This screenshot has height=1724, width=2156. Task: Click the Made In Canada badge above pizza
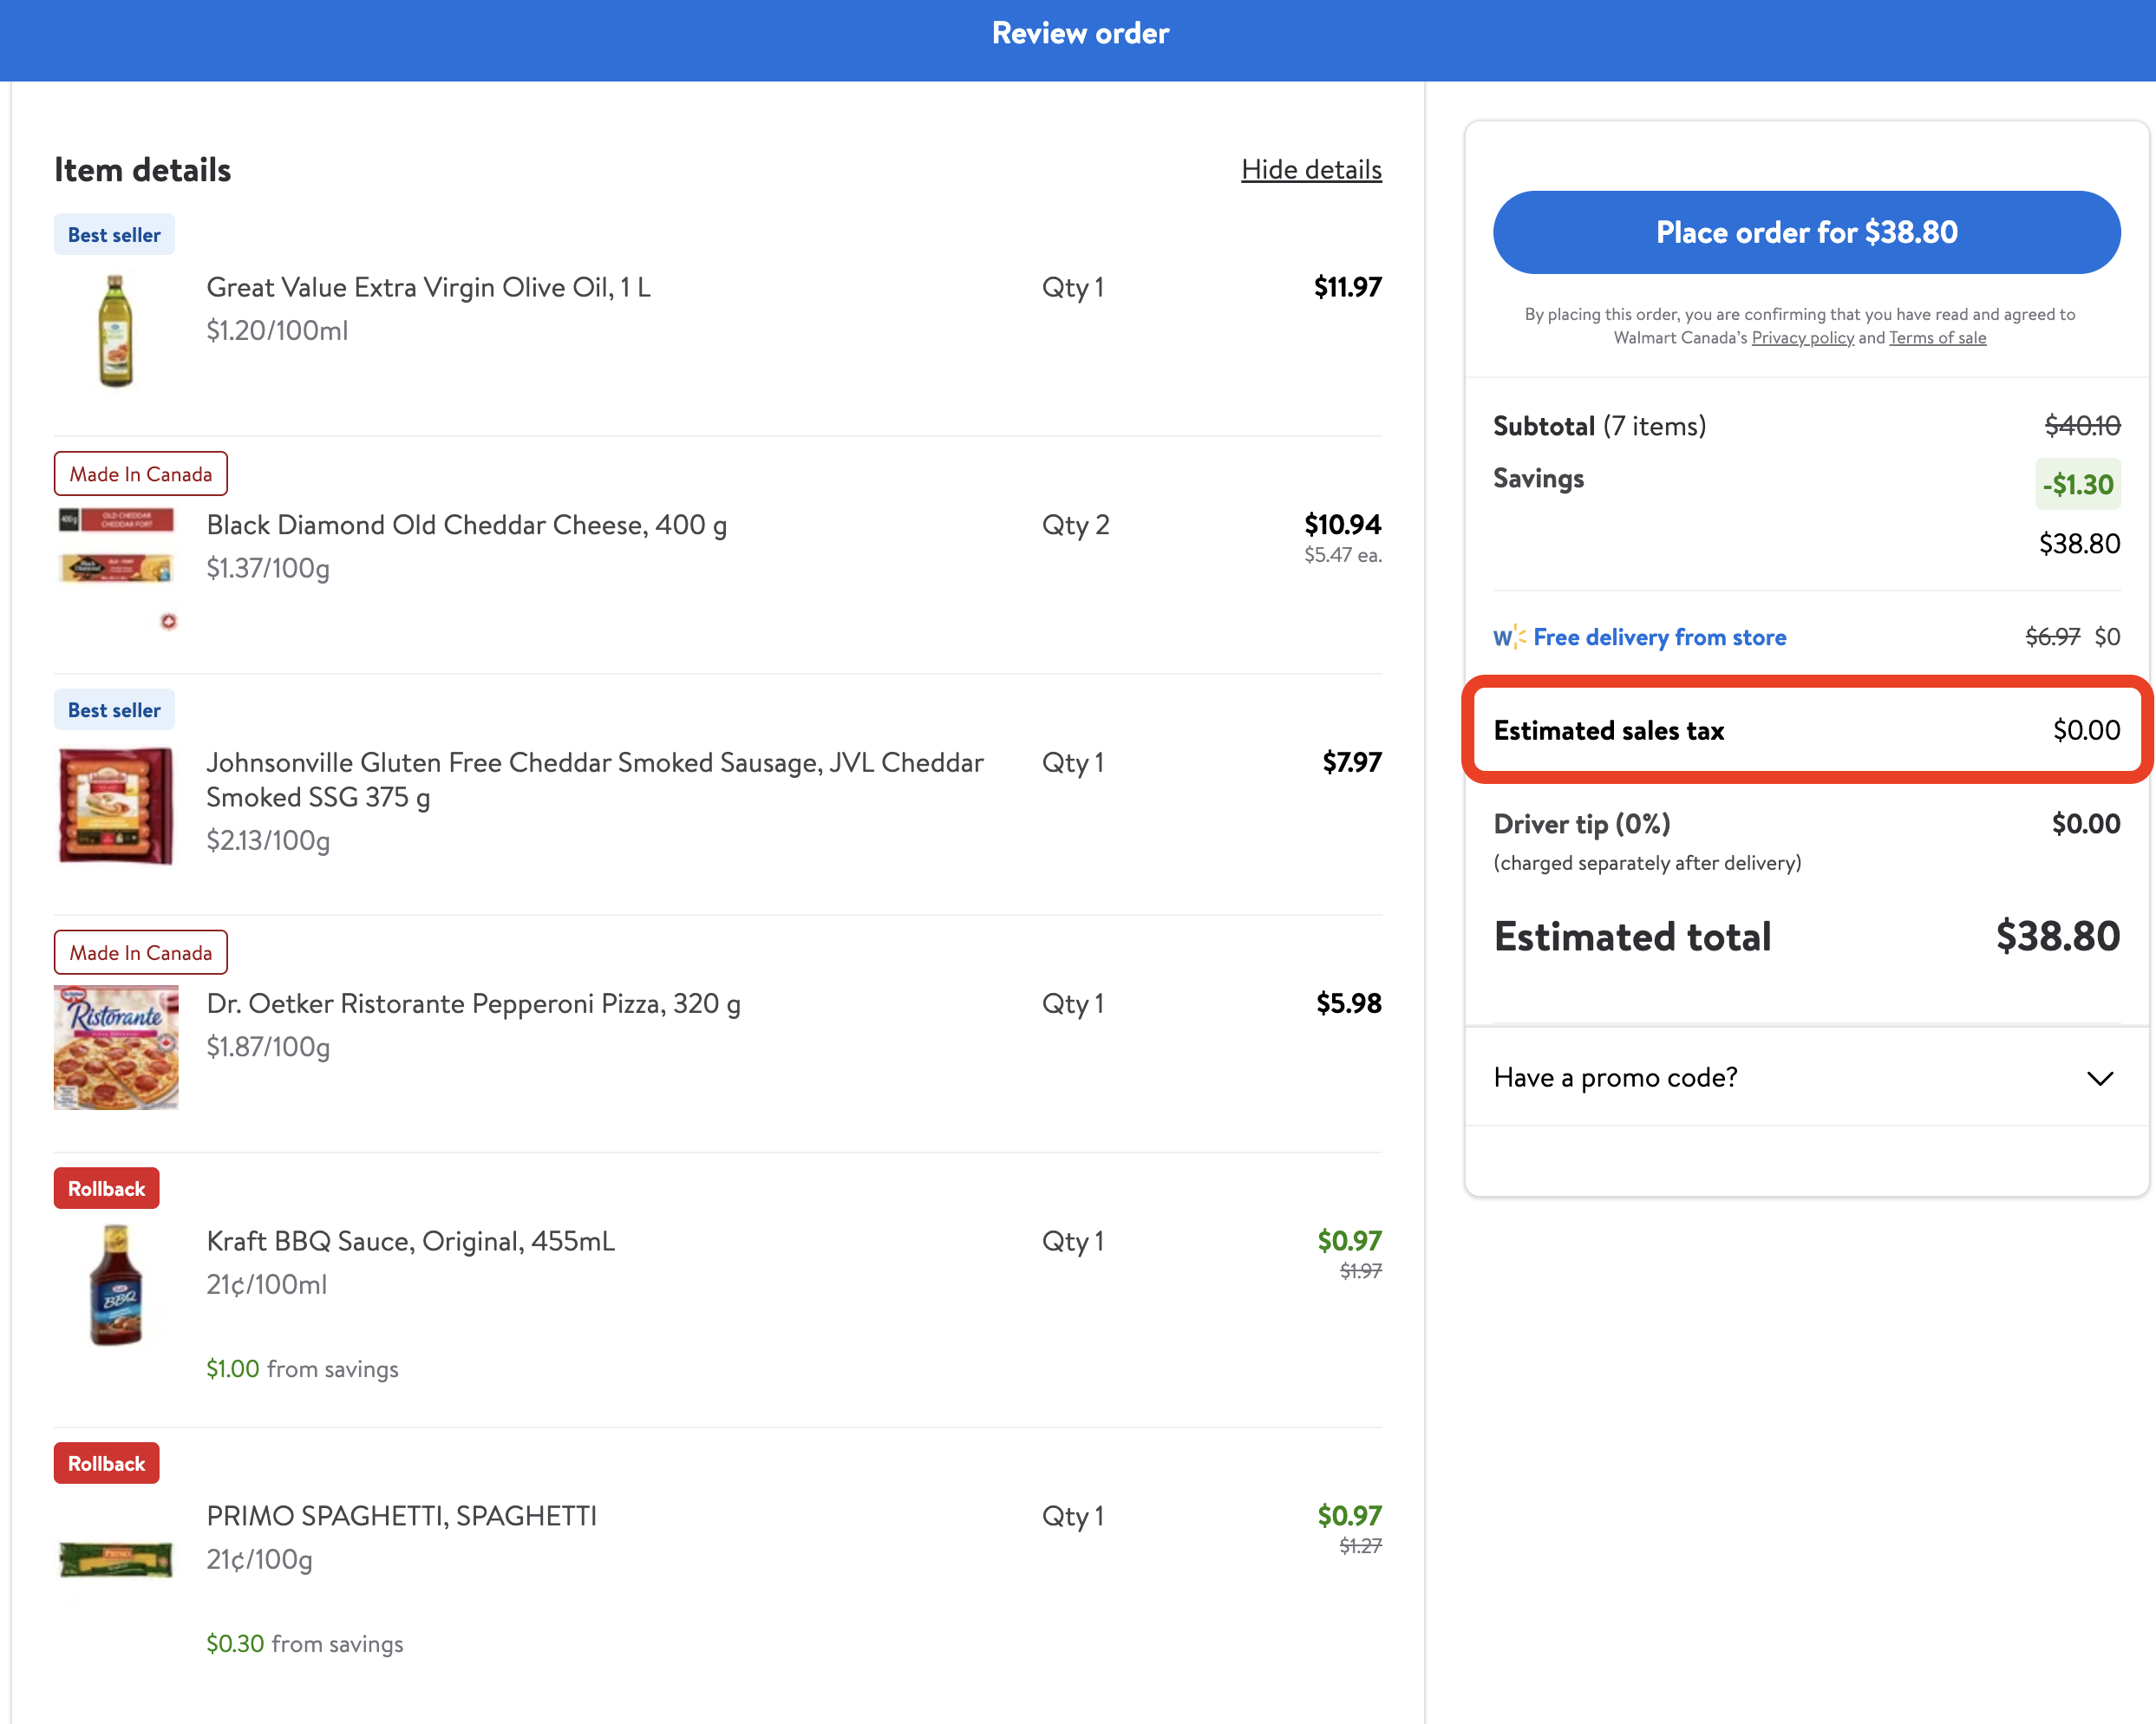(141, 953)
